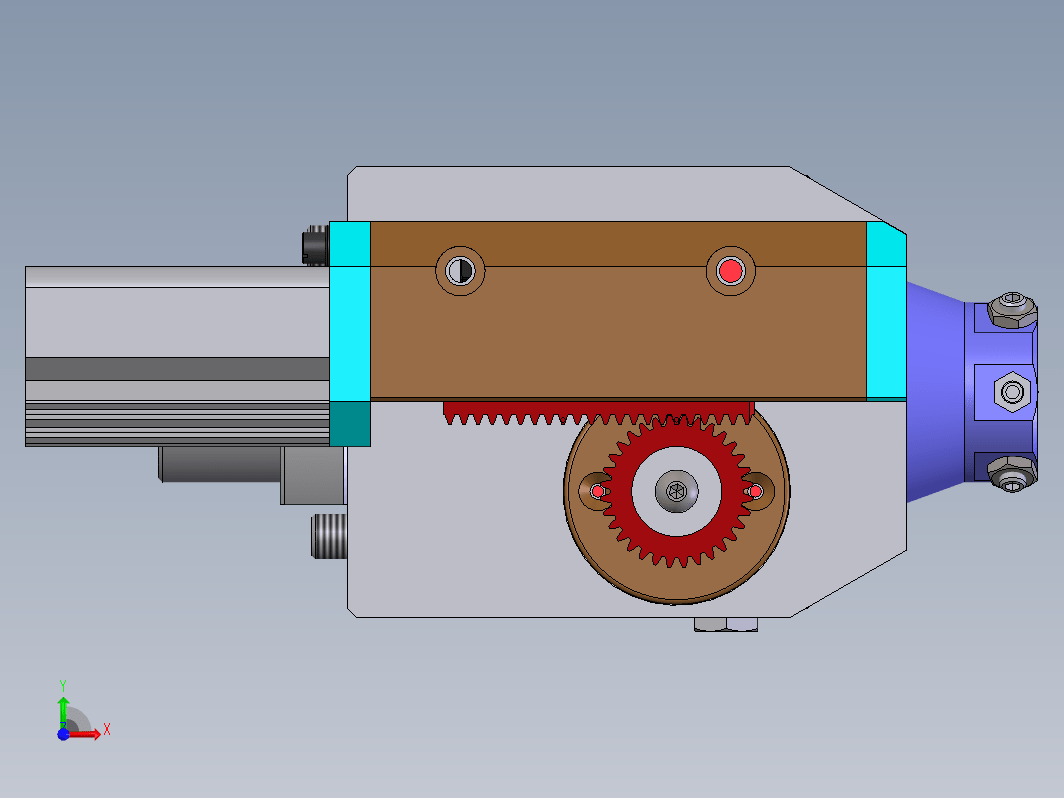Select the dark teal lower section of left cap

[x=349, y=423]
